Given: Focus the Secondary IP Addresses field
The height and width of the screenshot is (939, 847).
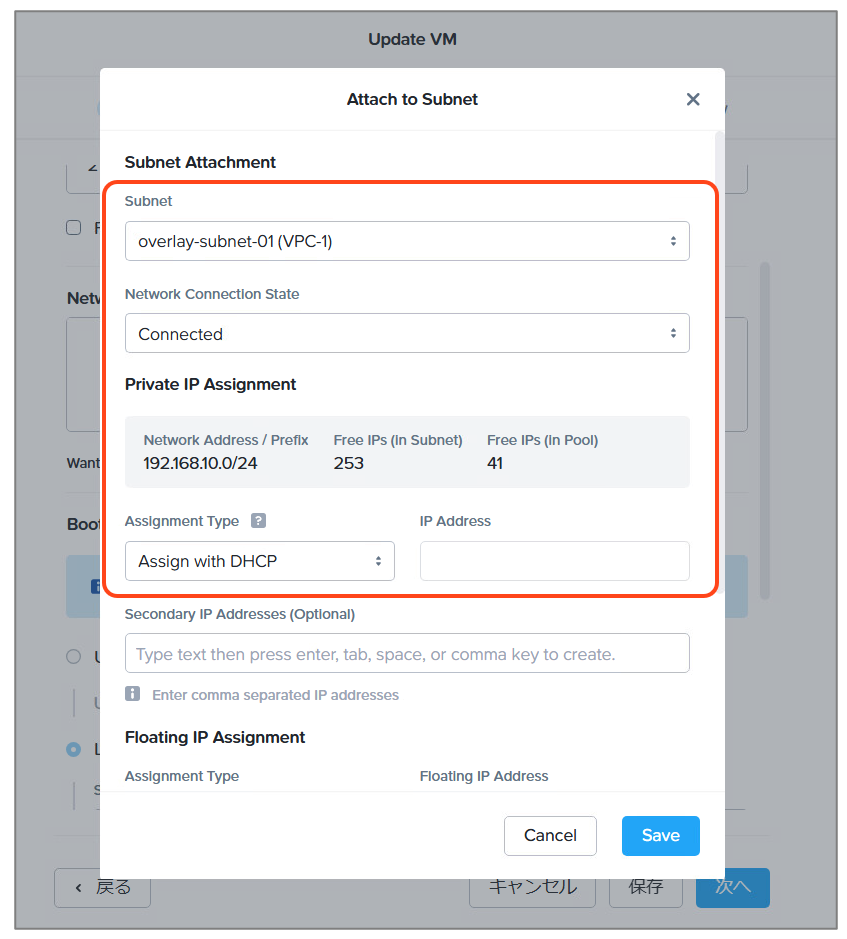Looking at the screenshot, I should coord(406,654).
